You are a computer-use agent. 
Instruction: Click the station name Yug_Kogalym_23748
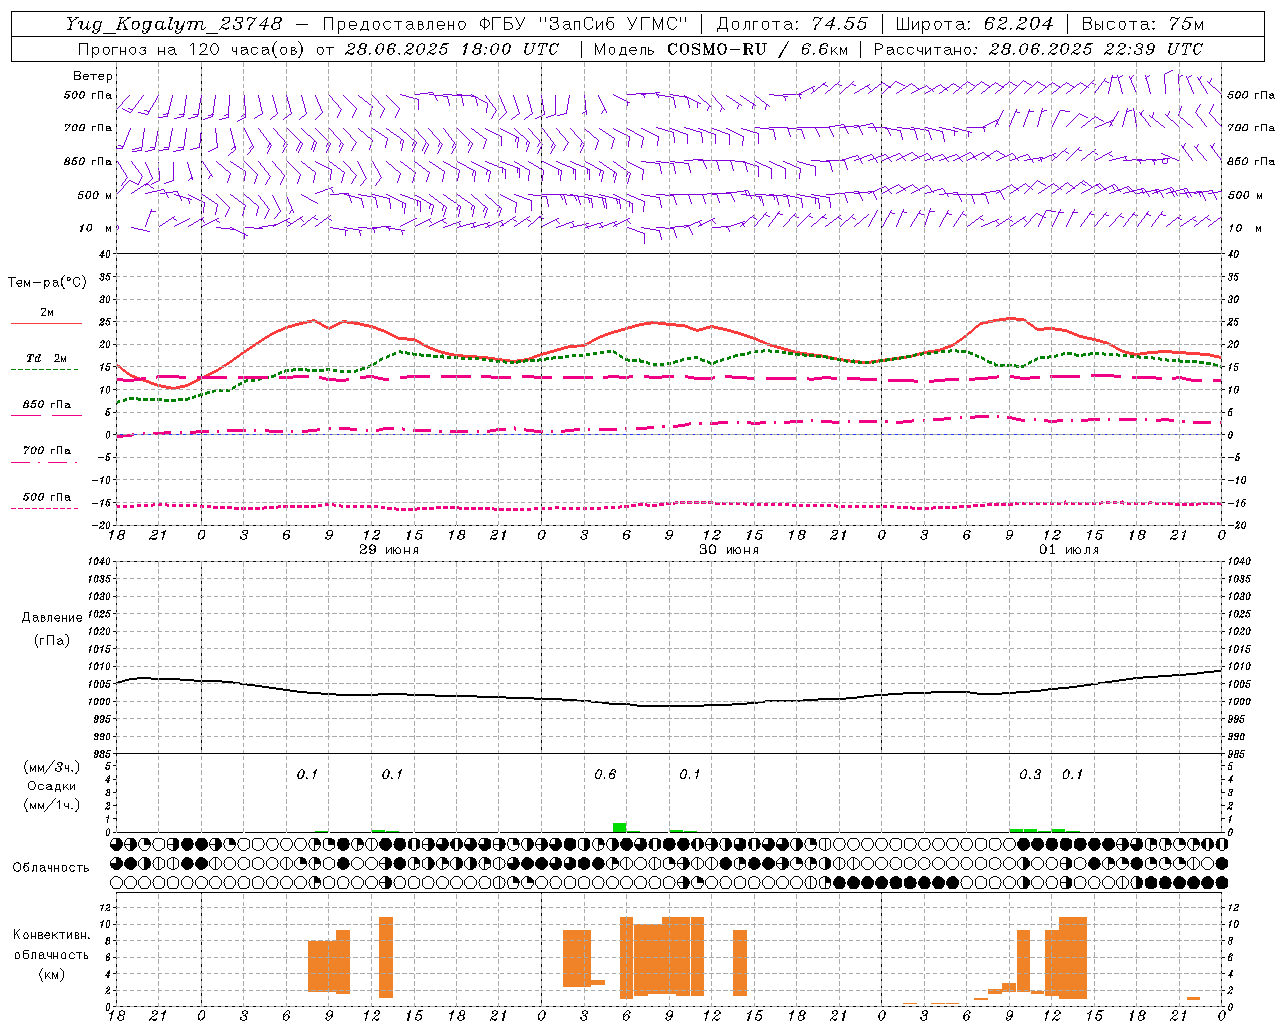click(174, 24)
